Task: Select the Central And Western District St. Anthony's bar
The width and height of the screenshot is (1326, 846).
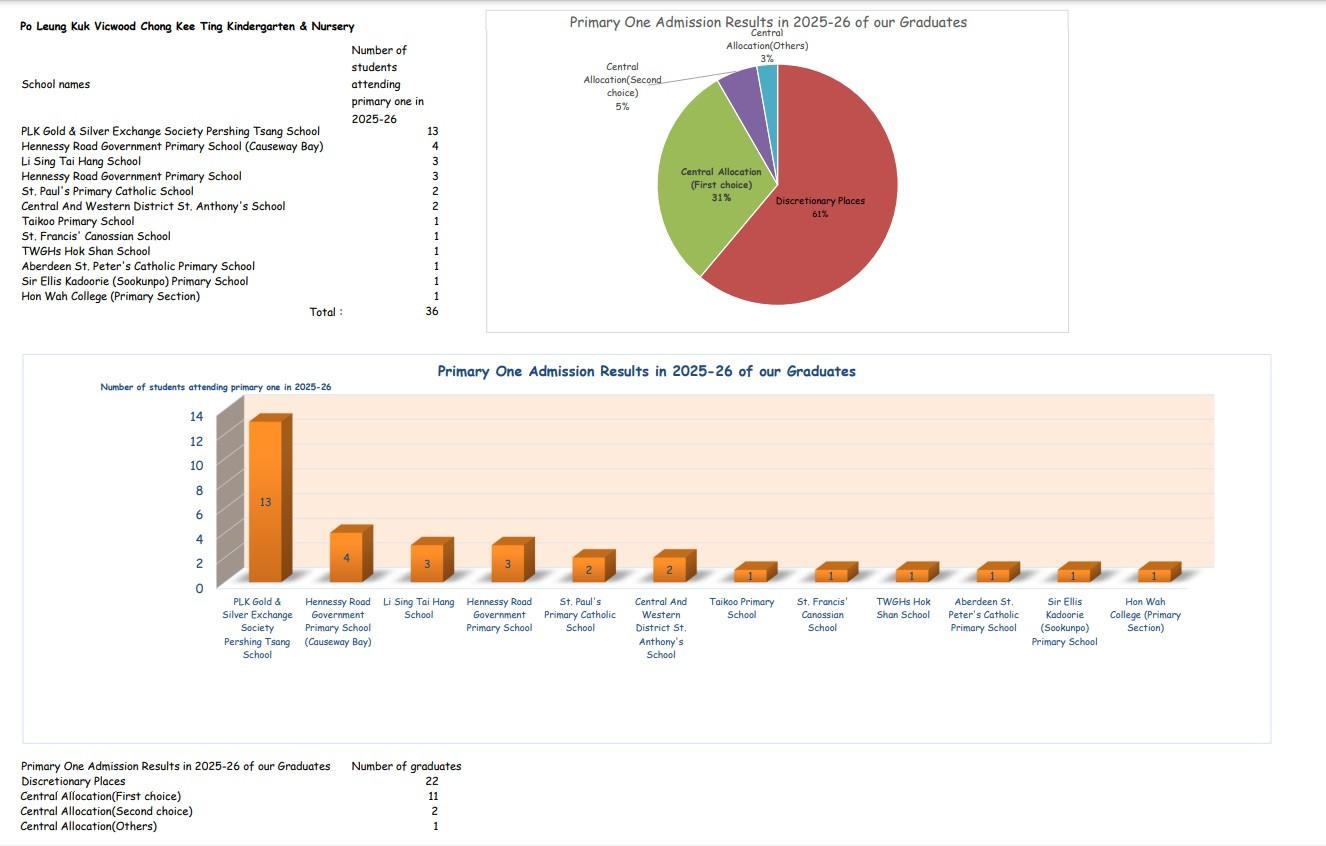Action: [x=674, y=565]
